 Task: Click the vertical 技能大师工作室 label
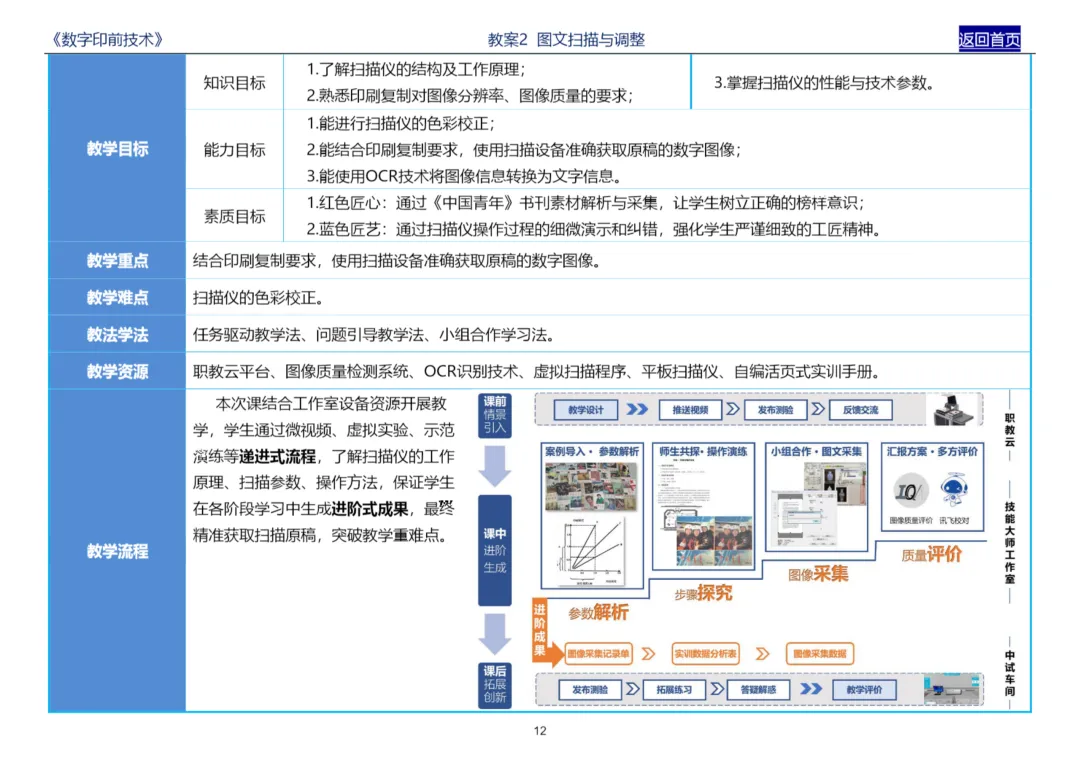(x=1009, y=543)
